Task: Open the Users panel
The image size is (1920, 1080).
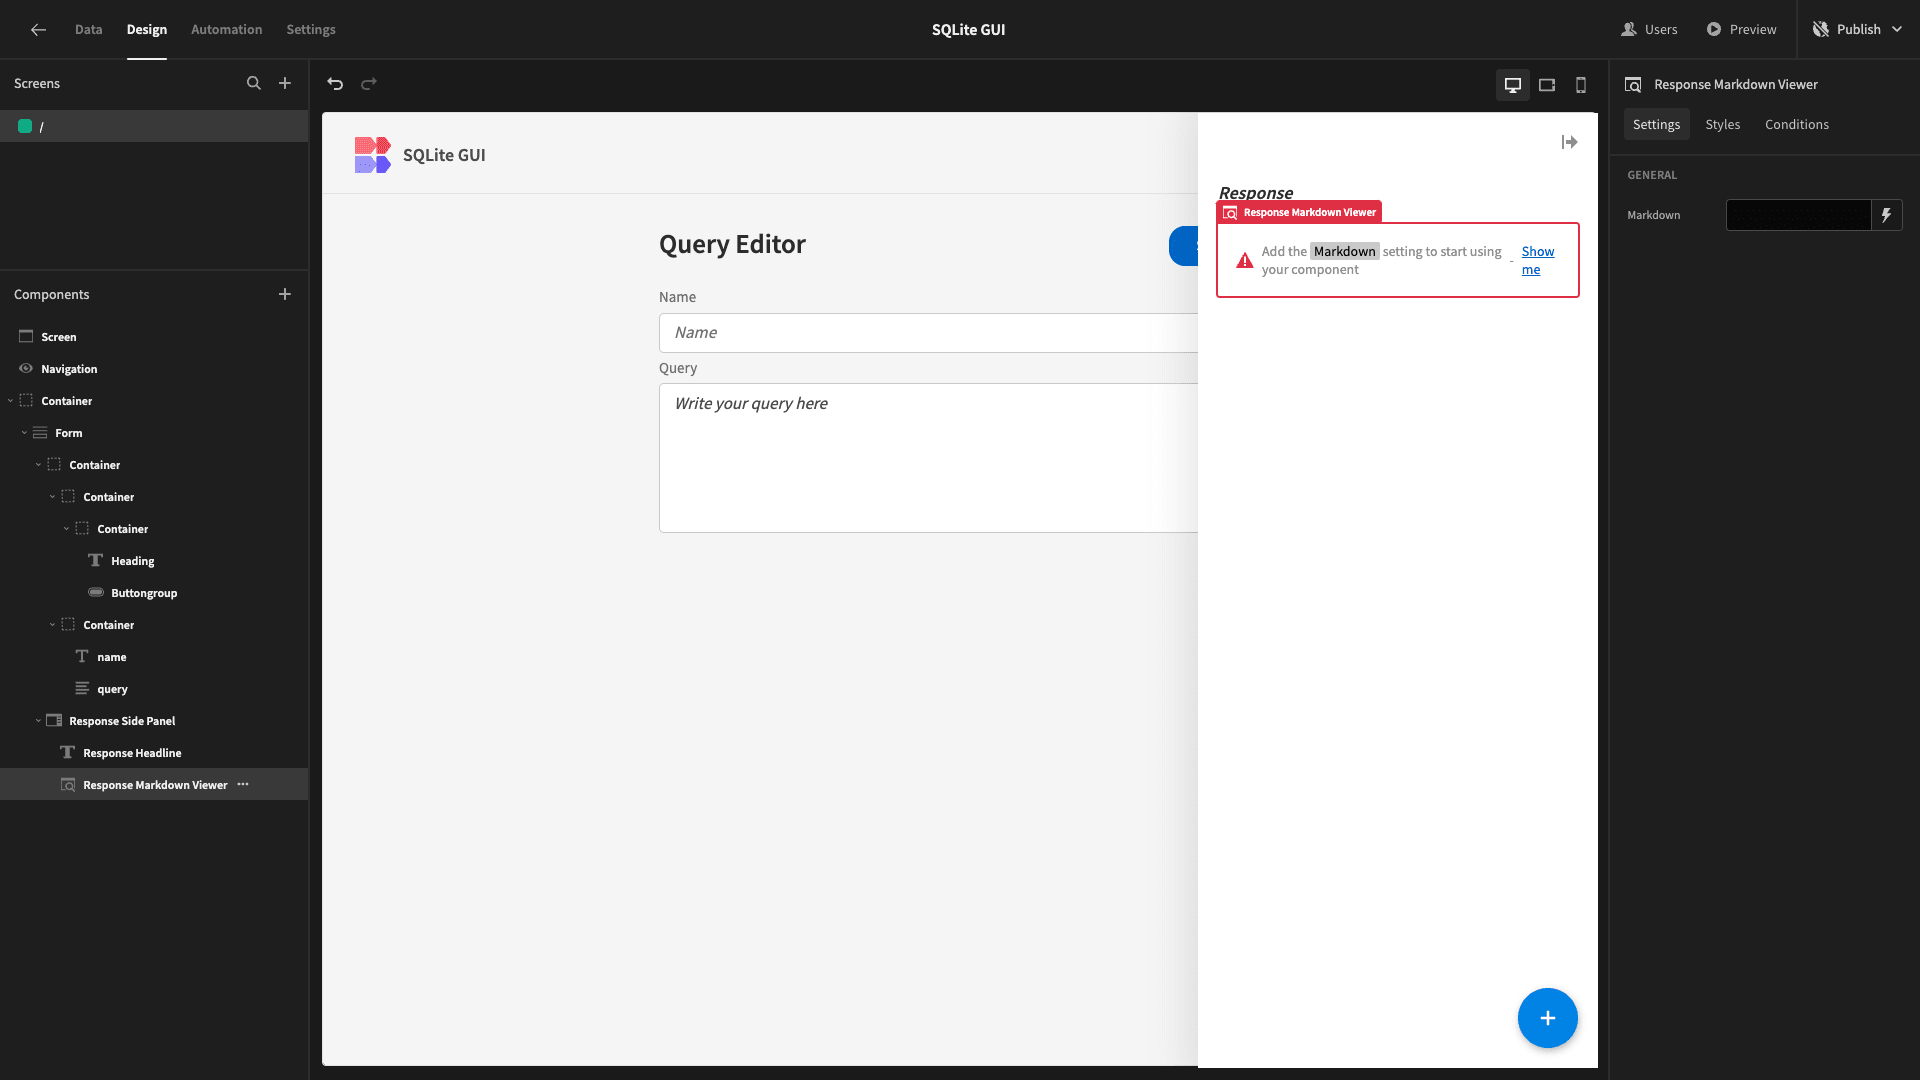Action: click(x=1649, y=30)
